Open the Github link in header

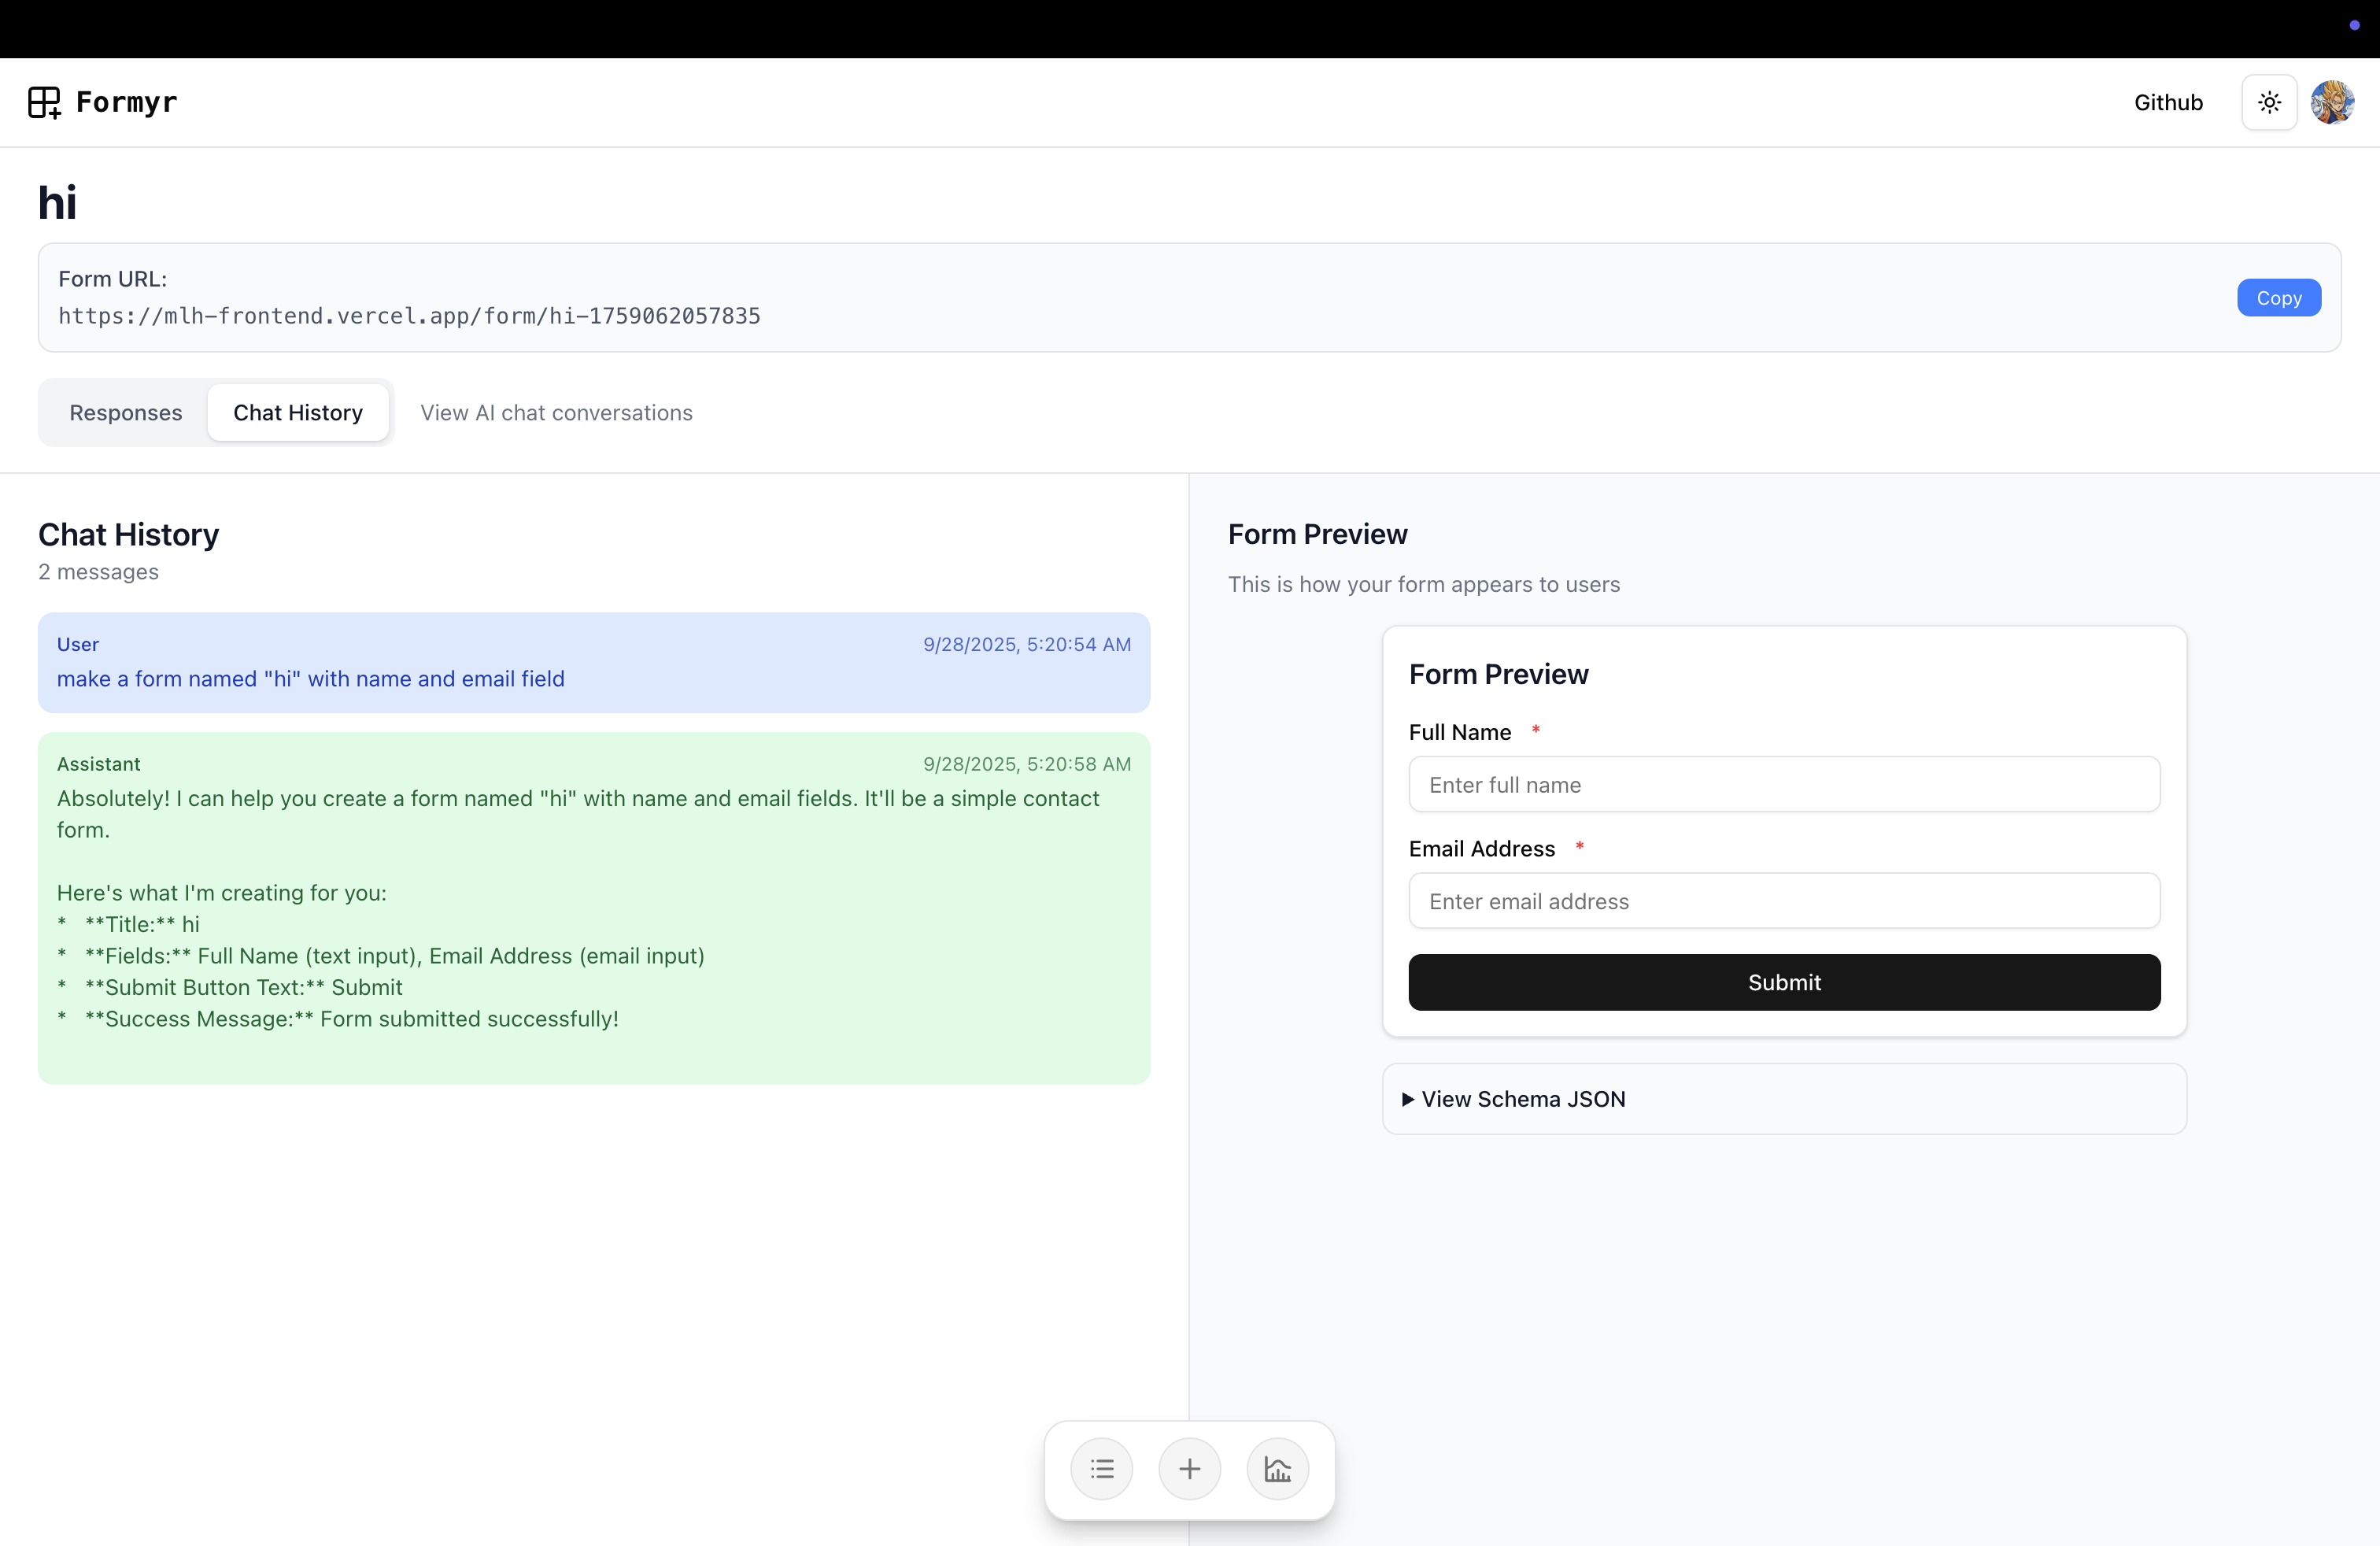pos(2168,102)
